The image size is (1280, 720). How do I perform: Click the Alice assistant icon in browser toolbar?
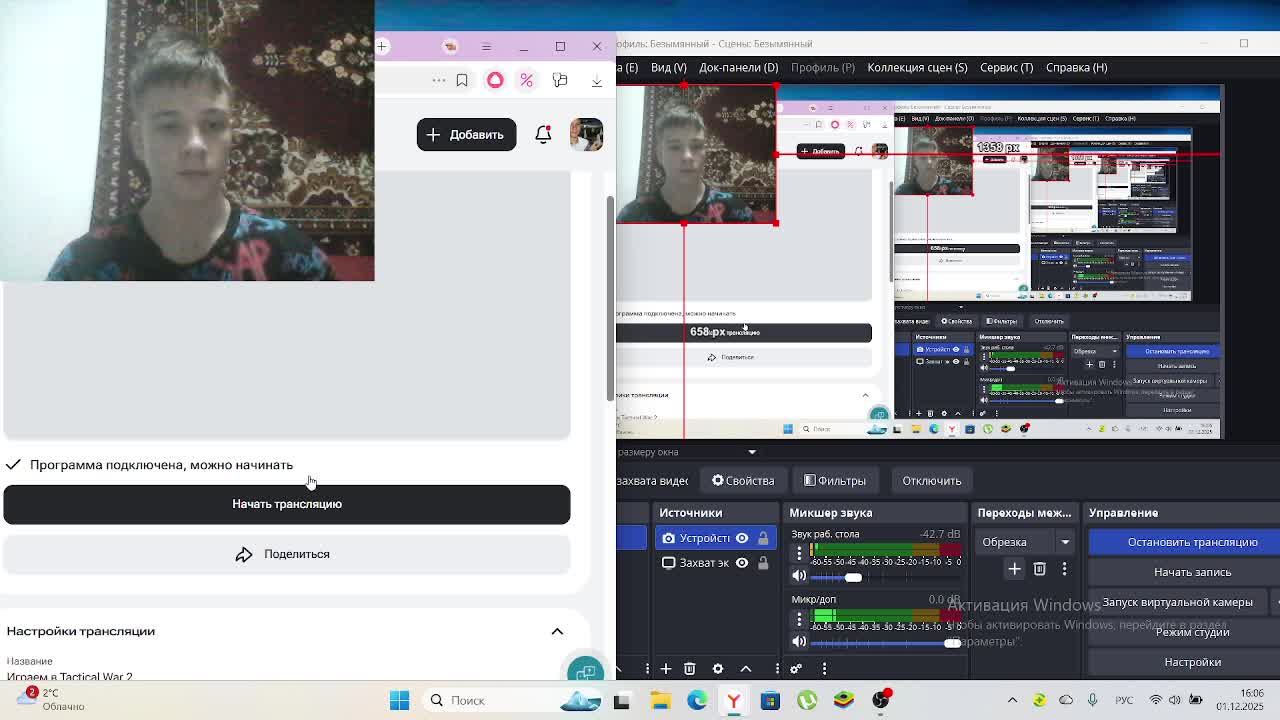495,80
